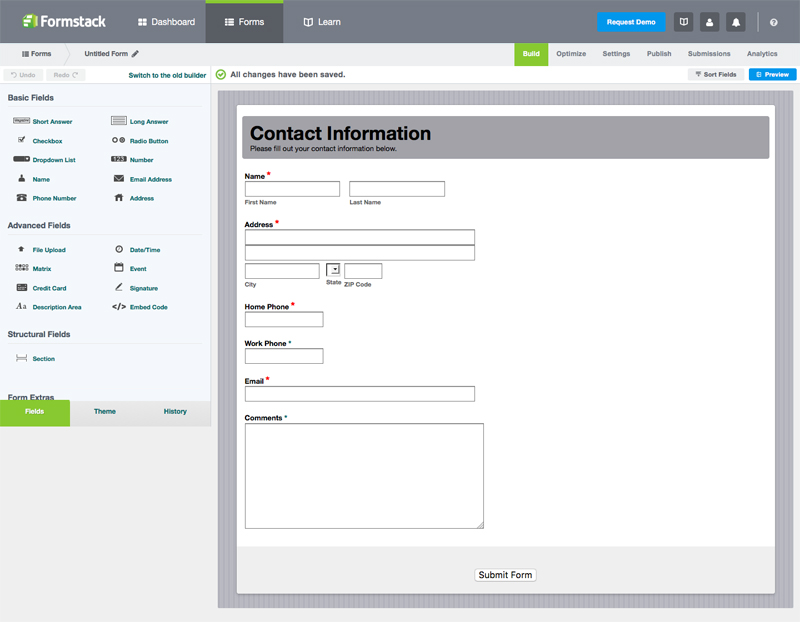The height and width of the screenshot is (622, 800).
Task: Add a Dropdown List field
Action: tap(44, 160)
